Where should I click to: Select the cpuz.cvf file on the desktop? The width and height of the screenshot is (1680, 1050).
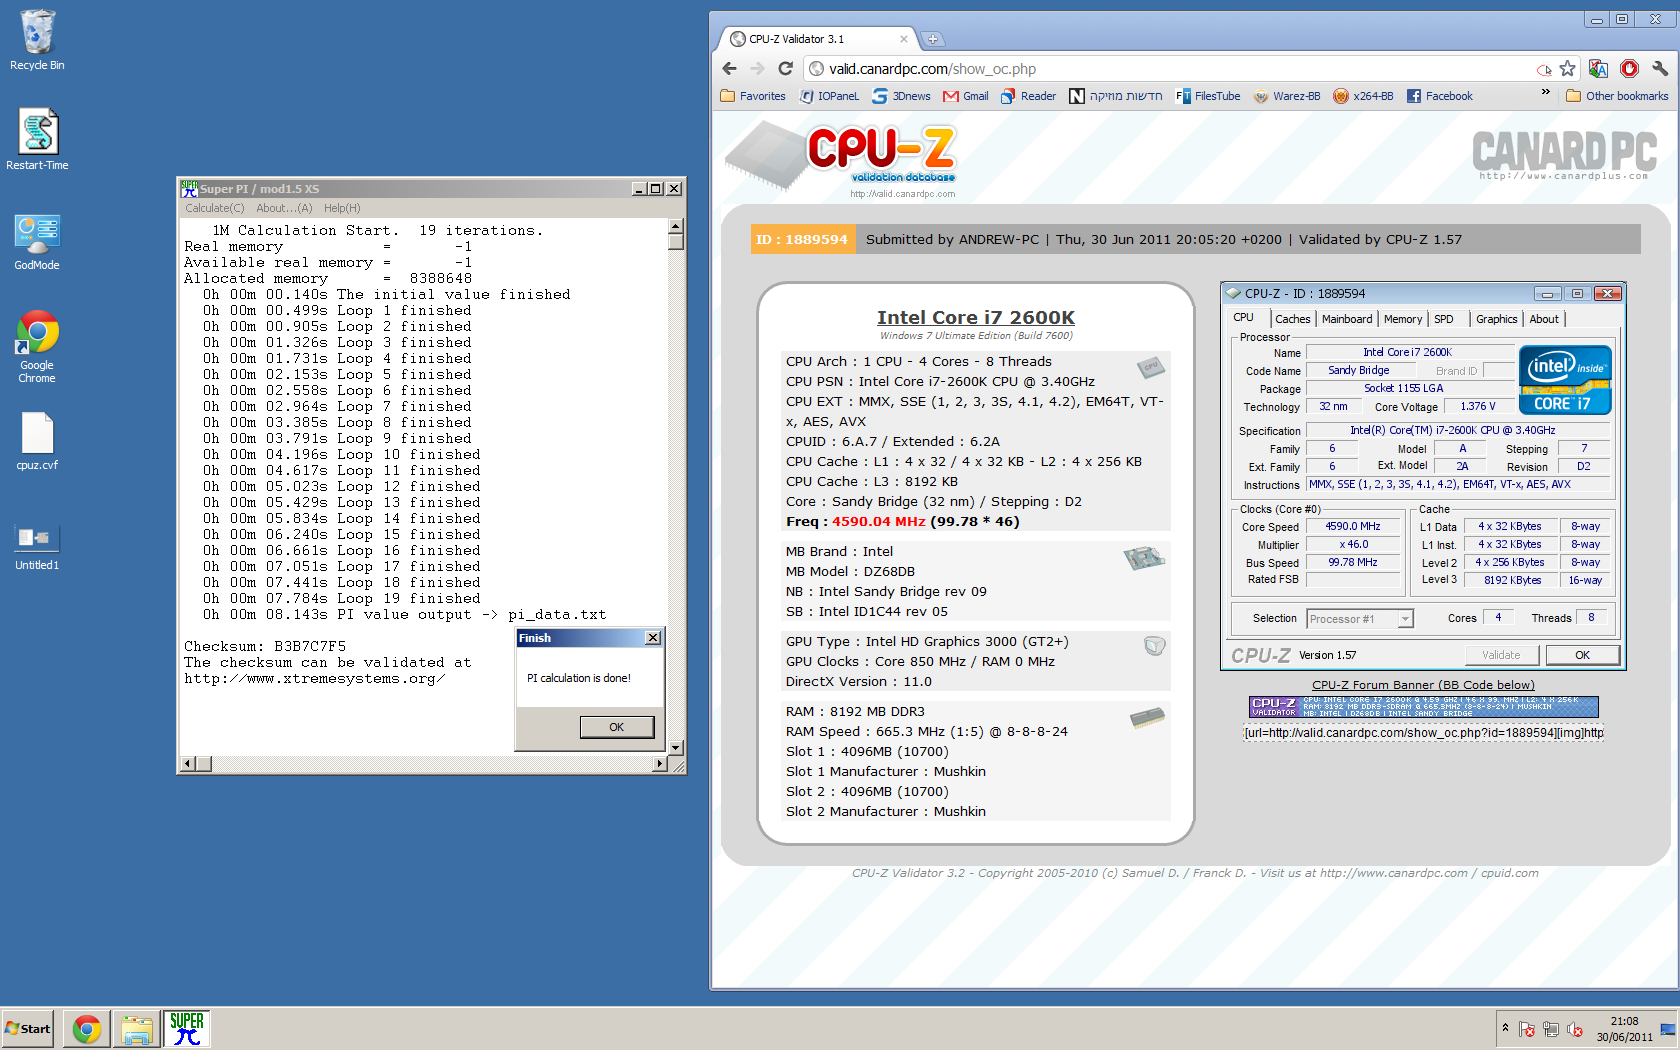(x=37, y=441)
